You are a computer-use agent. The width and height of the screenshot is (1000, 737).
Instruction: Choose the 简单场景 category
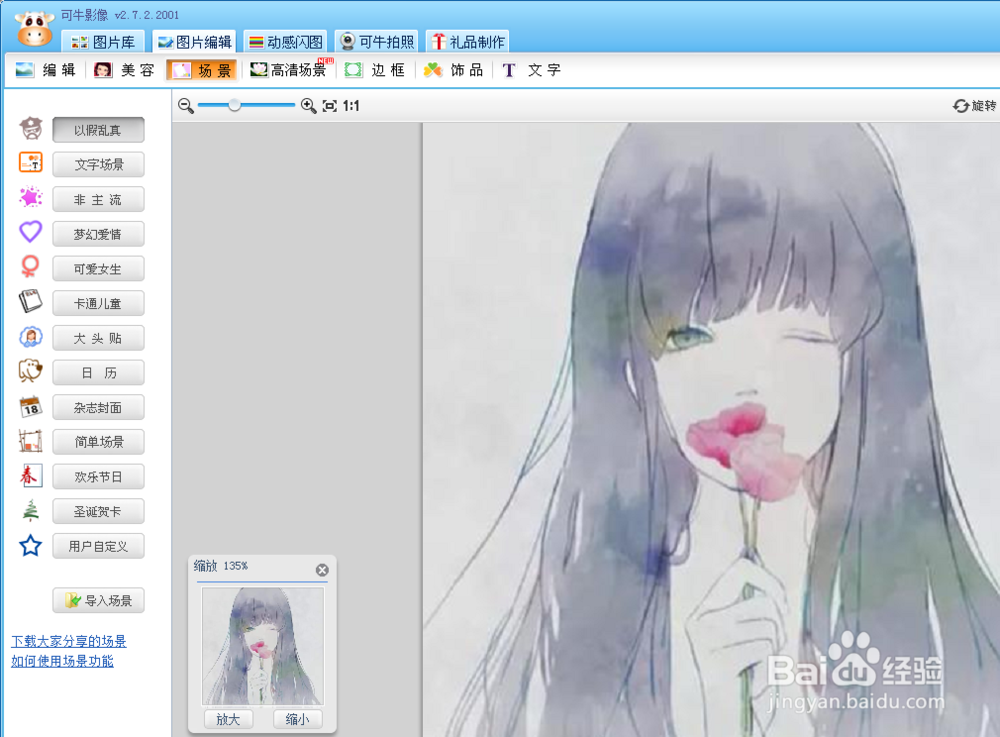[x=98, y=442]
